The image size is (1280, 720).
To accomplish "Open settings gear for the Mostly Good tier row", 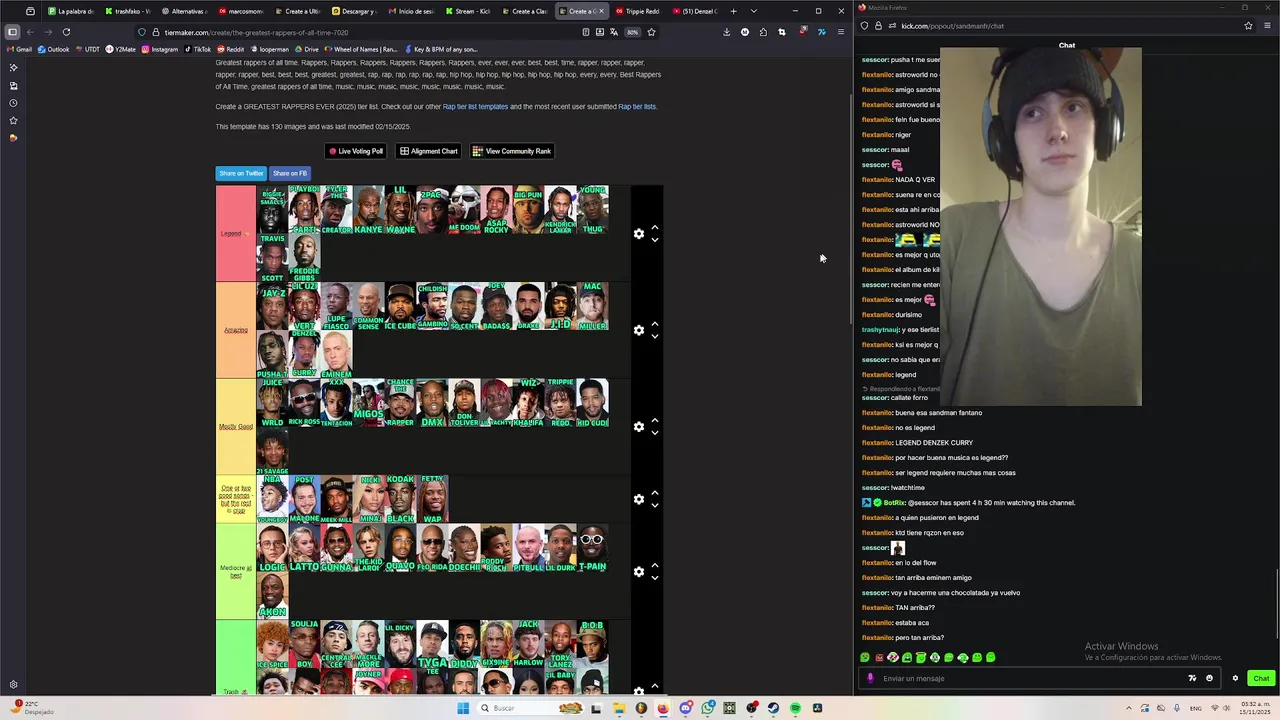I will click(639, 427).
